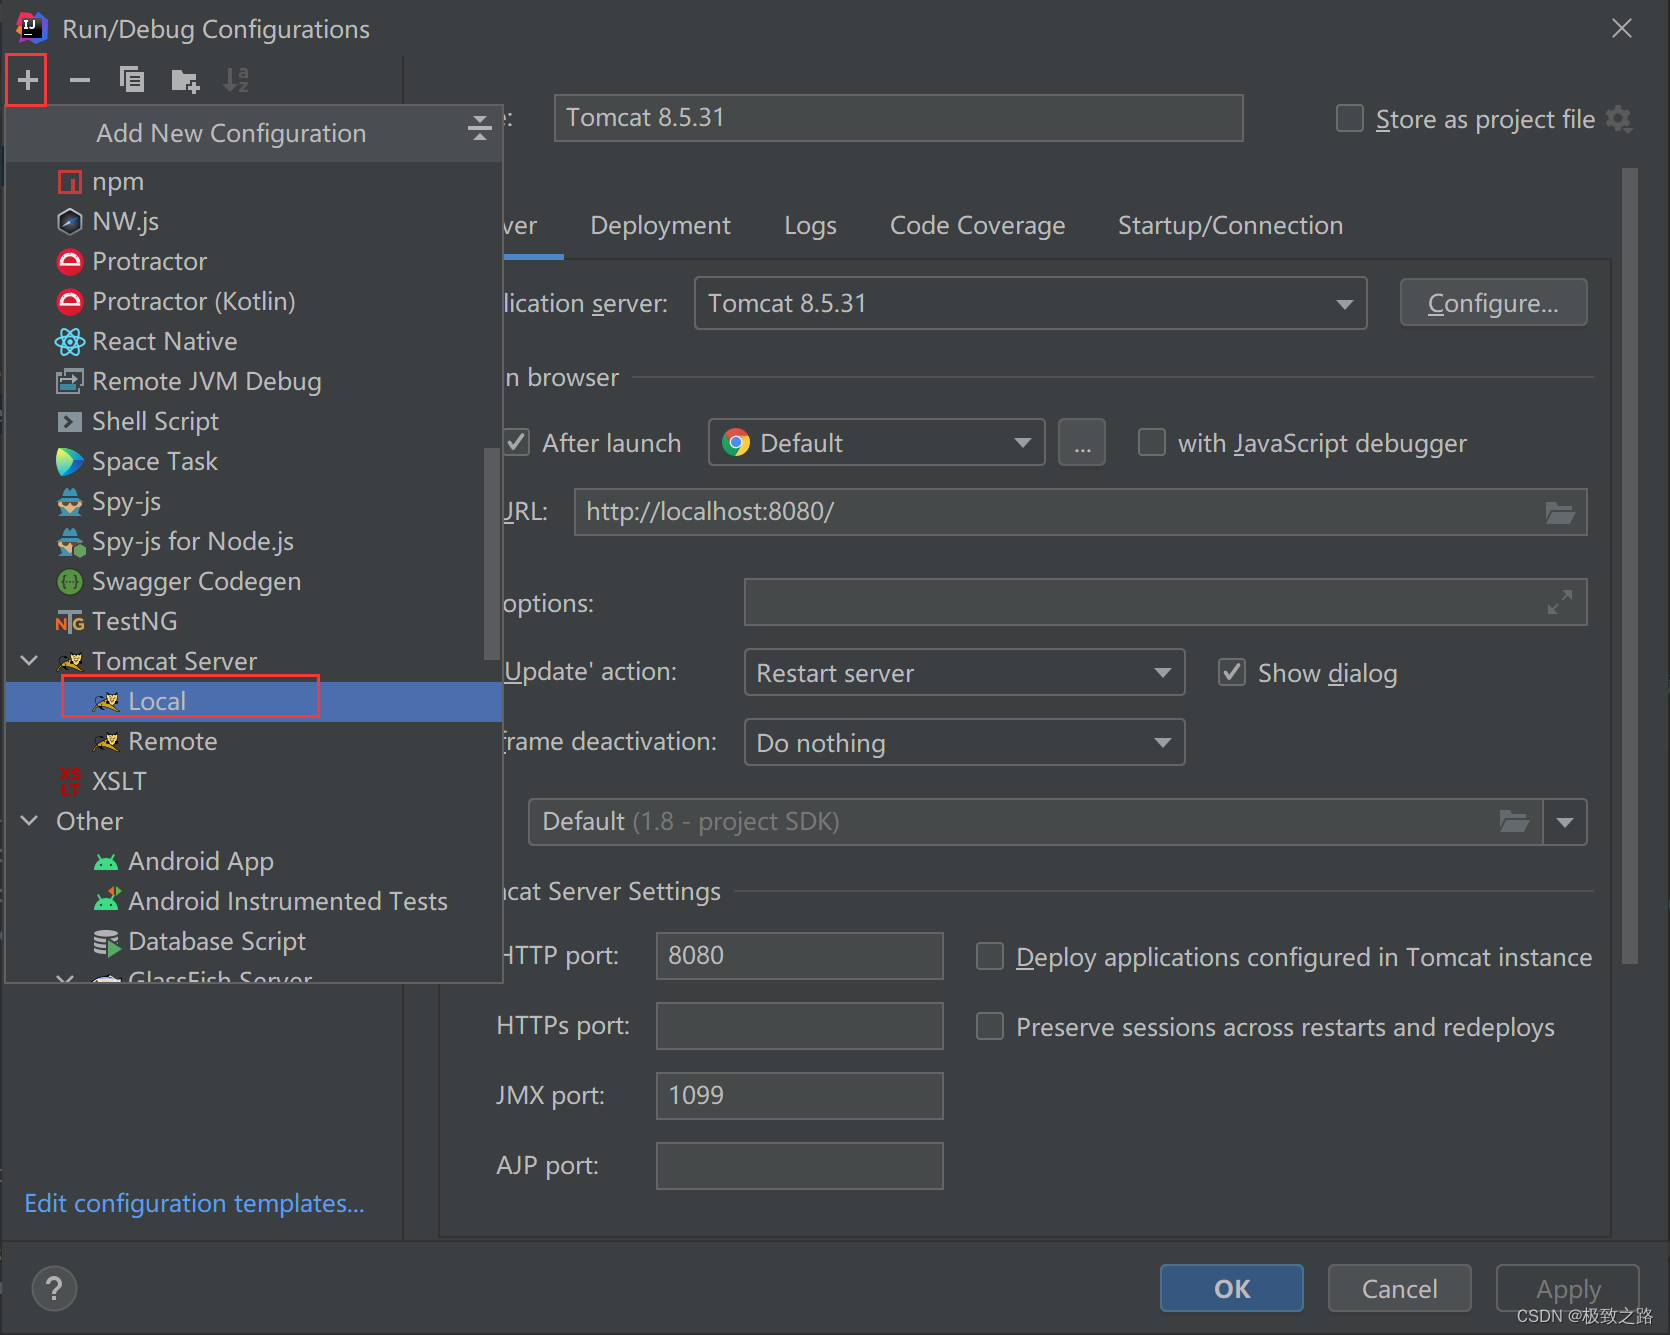The width and height of the screenshot is (1670, 1335).
Task: Select XSLT configuration type
Action: 254,782
